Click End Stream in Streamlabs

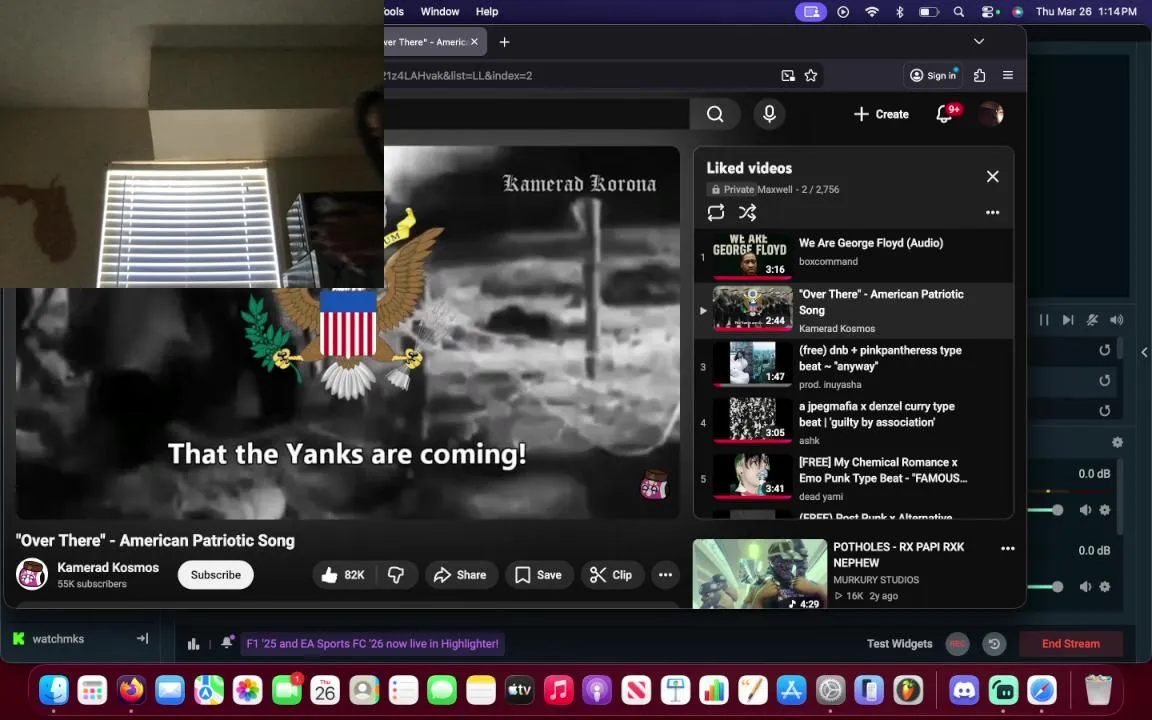coord(1070,644)
